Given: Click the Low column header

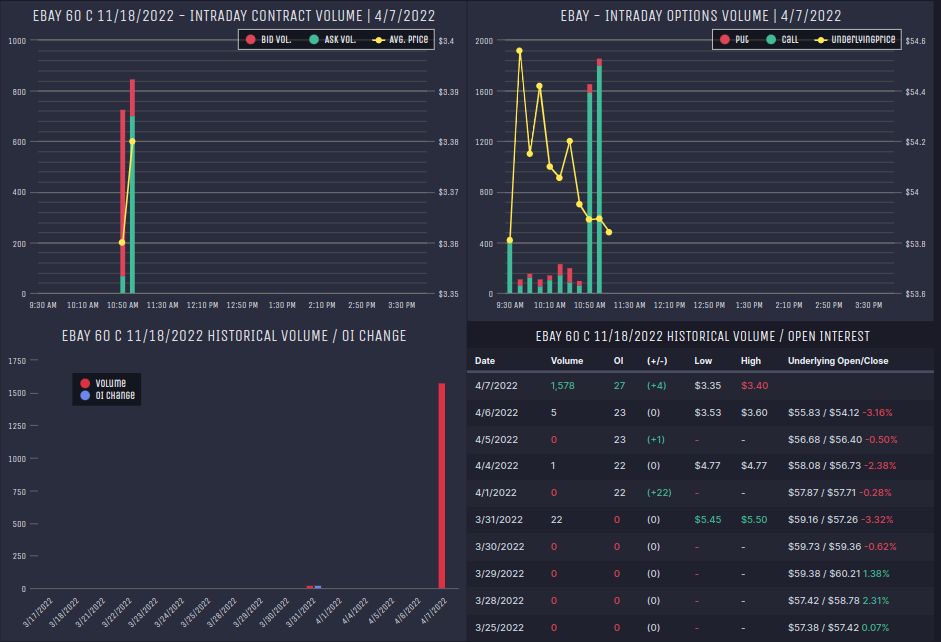Looking at the screenshot, I should click(703, 361).
